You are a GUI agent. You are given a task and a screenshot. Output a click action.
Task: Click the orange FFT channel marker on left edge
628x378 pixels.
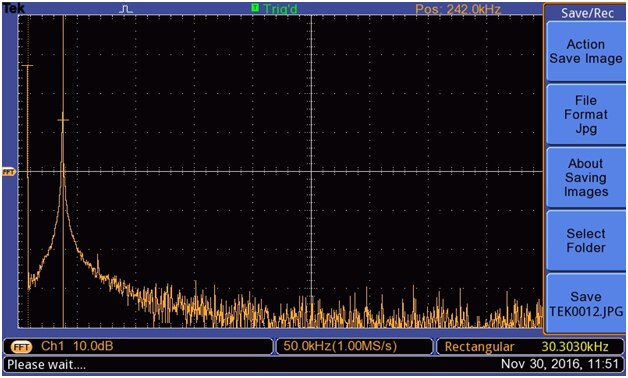coord(8,172)
